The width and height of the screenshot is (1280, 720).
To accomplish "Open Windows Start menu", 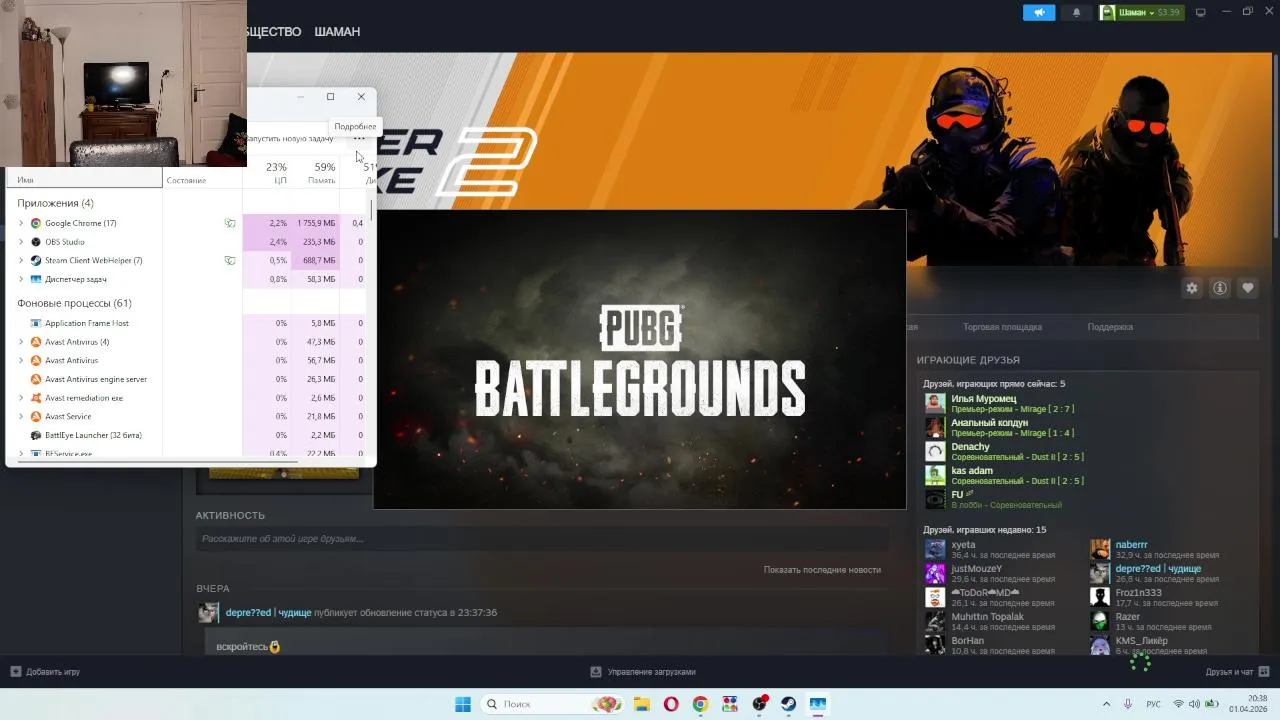I will (x=463, y=704).
